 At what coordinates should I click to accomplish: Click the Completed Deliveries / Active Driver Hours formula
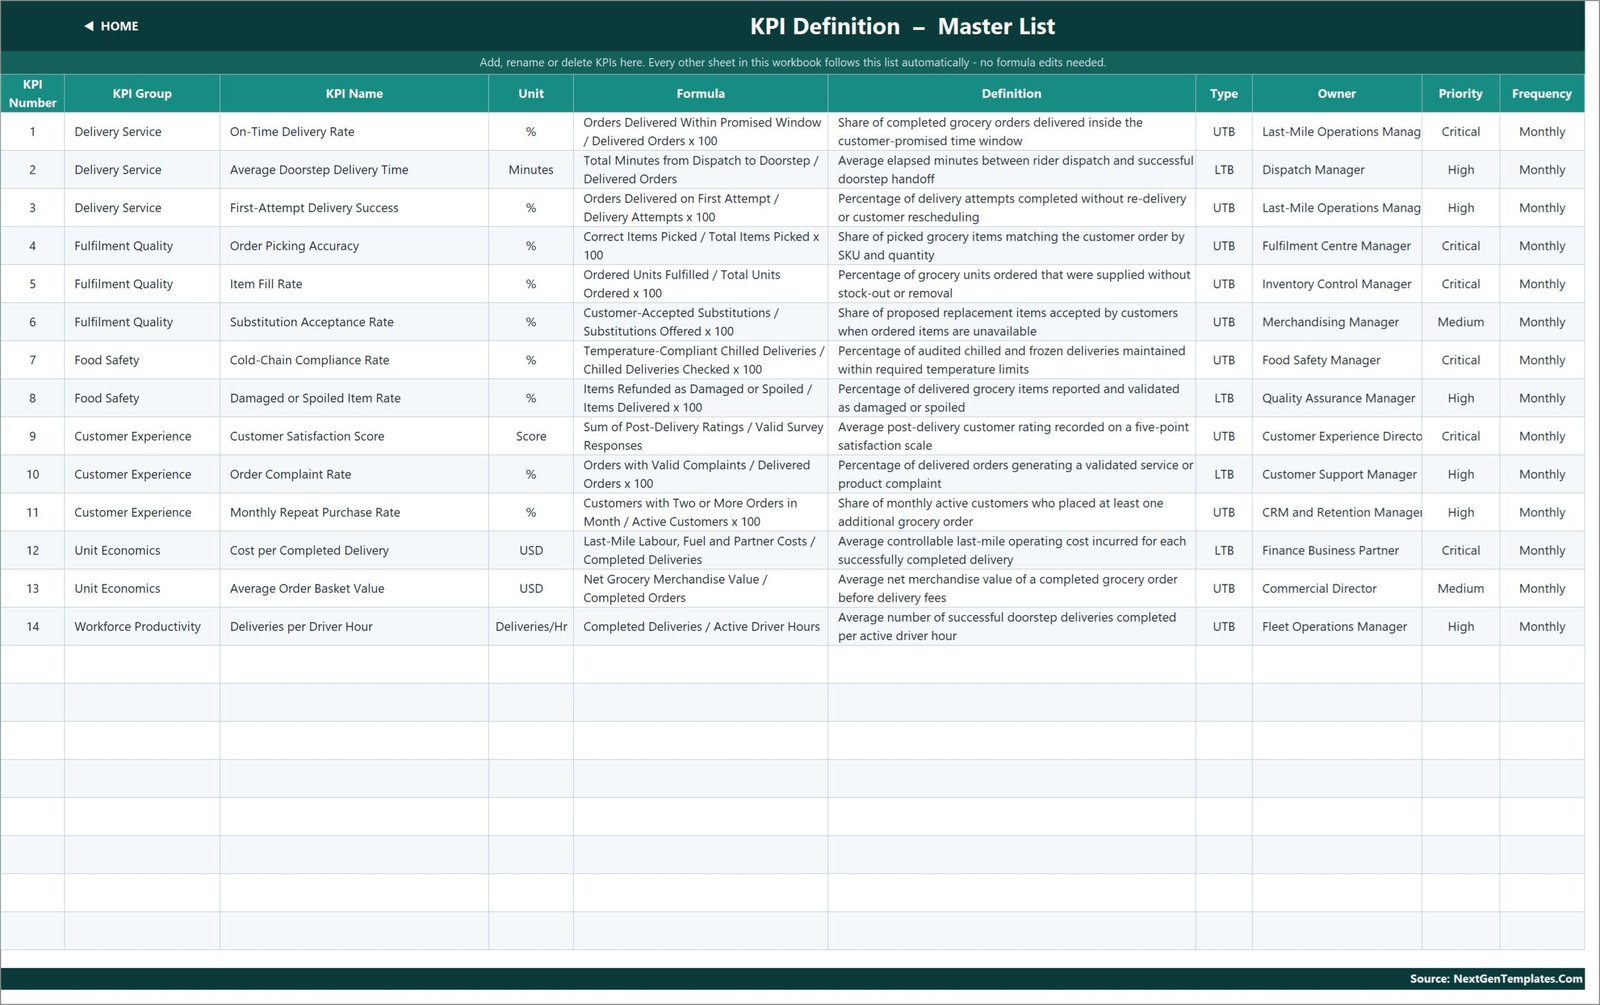[x=700, y=626]
